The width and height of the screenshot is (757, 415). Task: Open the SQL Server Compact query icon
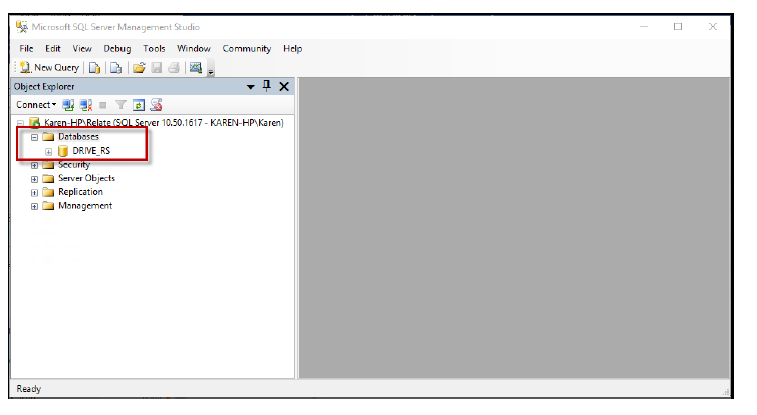tap(116, 68)
